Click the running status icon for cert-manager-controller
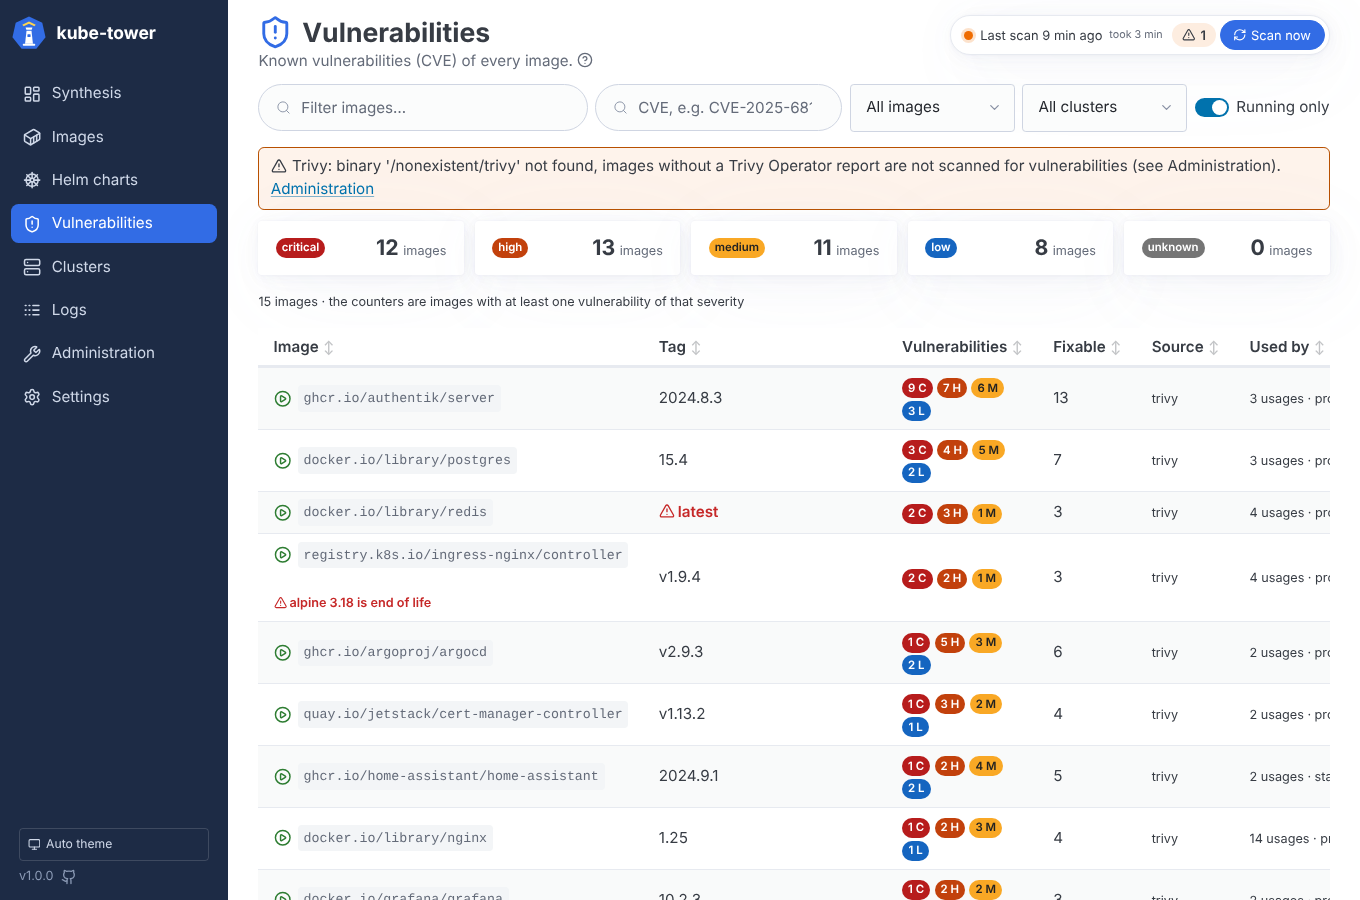 point(283,715)
